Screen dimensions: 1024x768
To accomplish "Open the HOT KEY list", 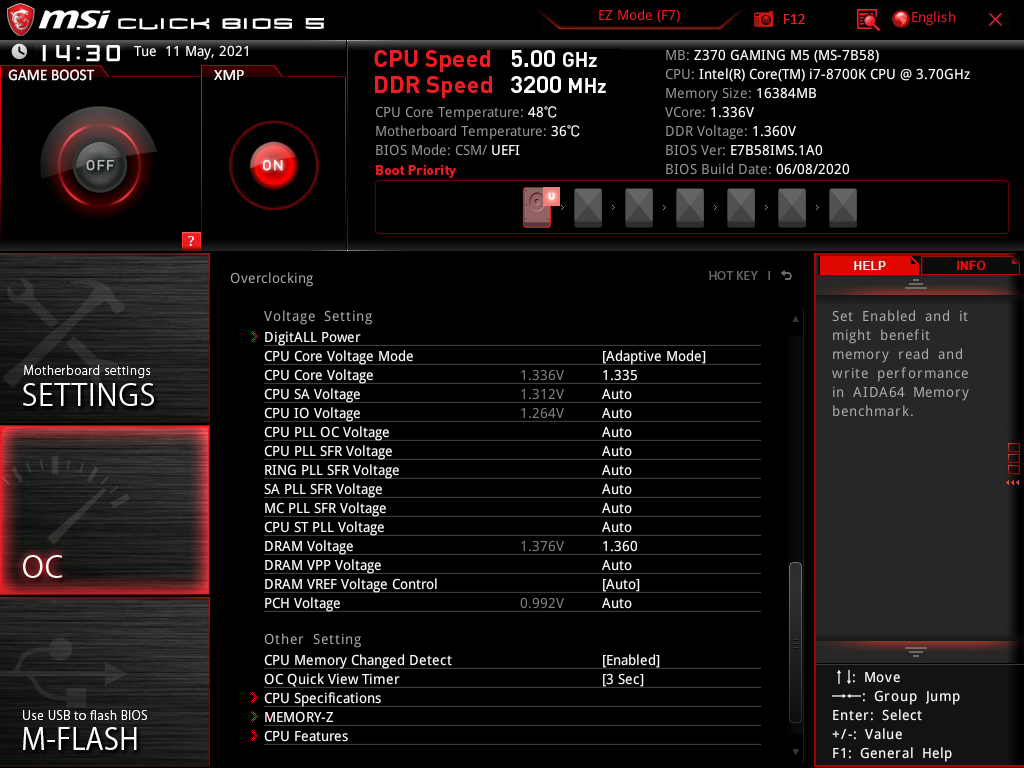I will (733, 276).
